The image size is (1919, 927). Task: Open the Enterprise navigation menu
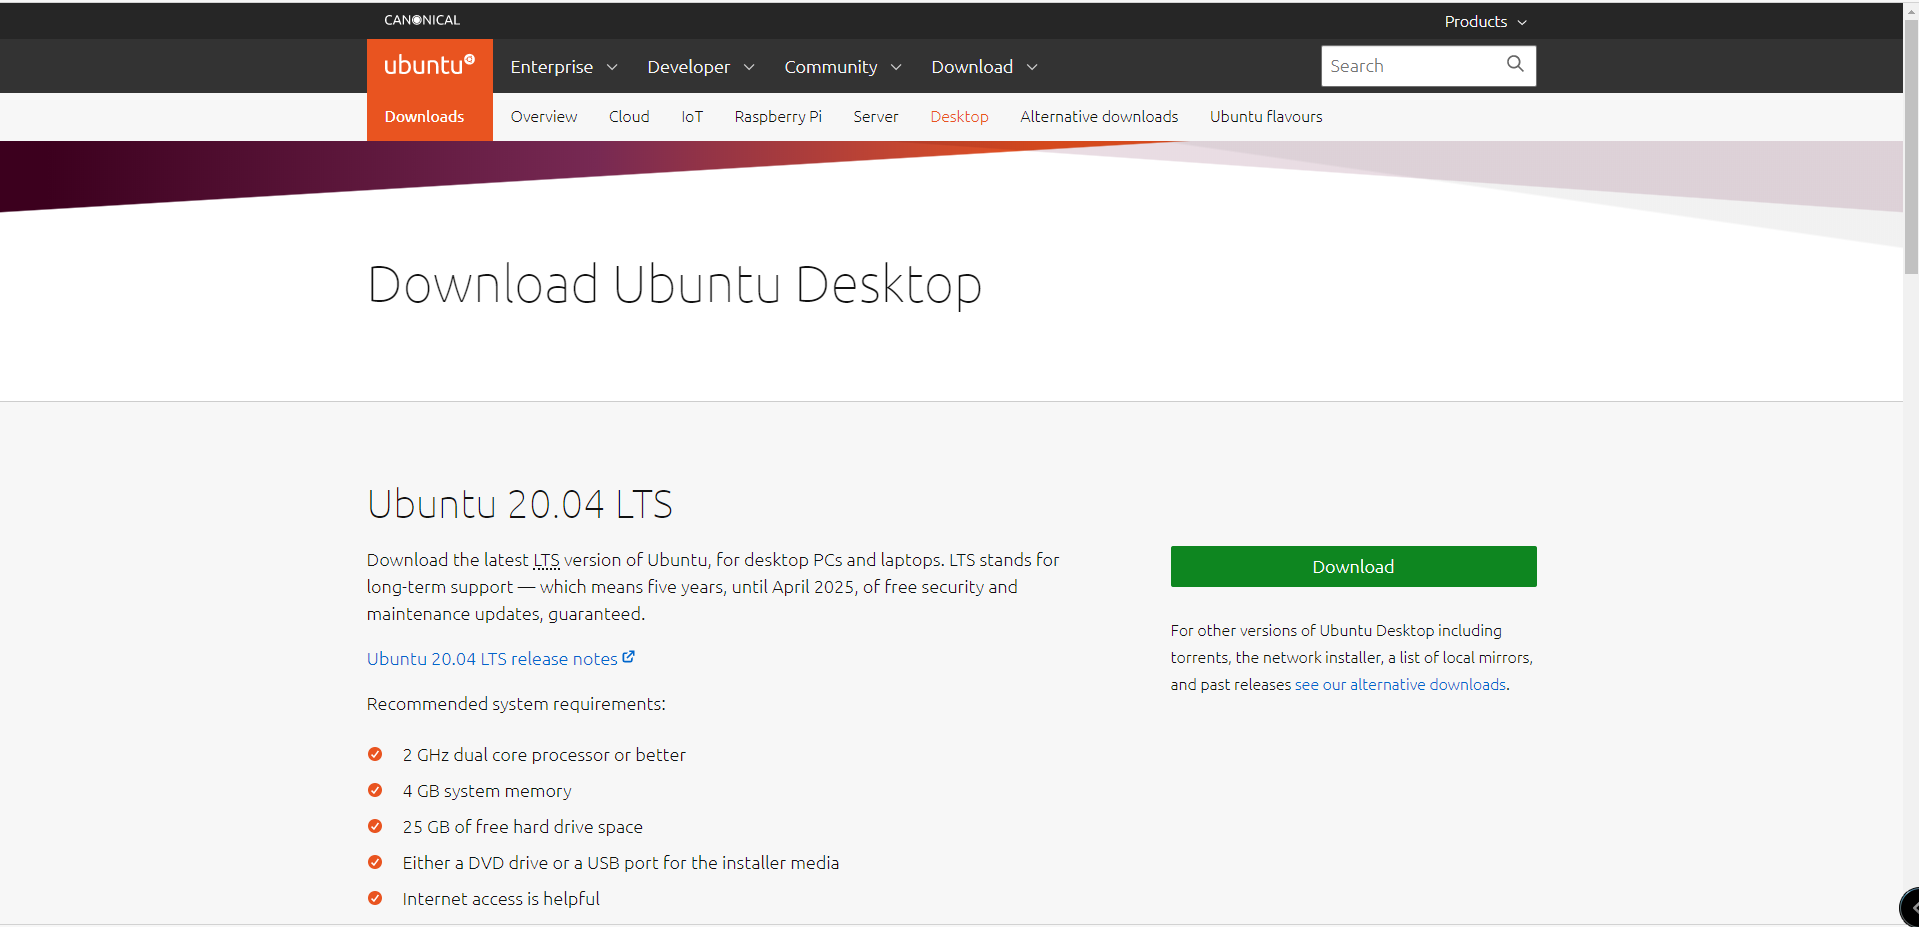(x=564, y=66)
